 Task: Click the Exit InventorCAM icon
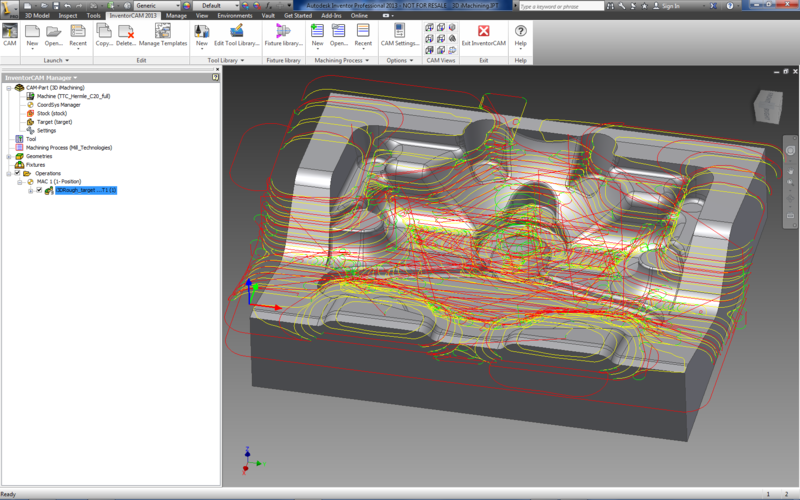[483, 33]
